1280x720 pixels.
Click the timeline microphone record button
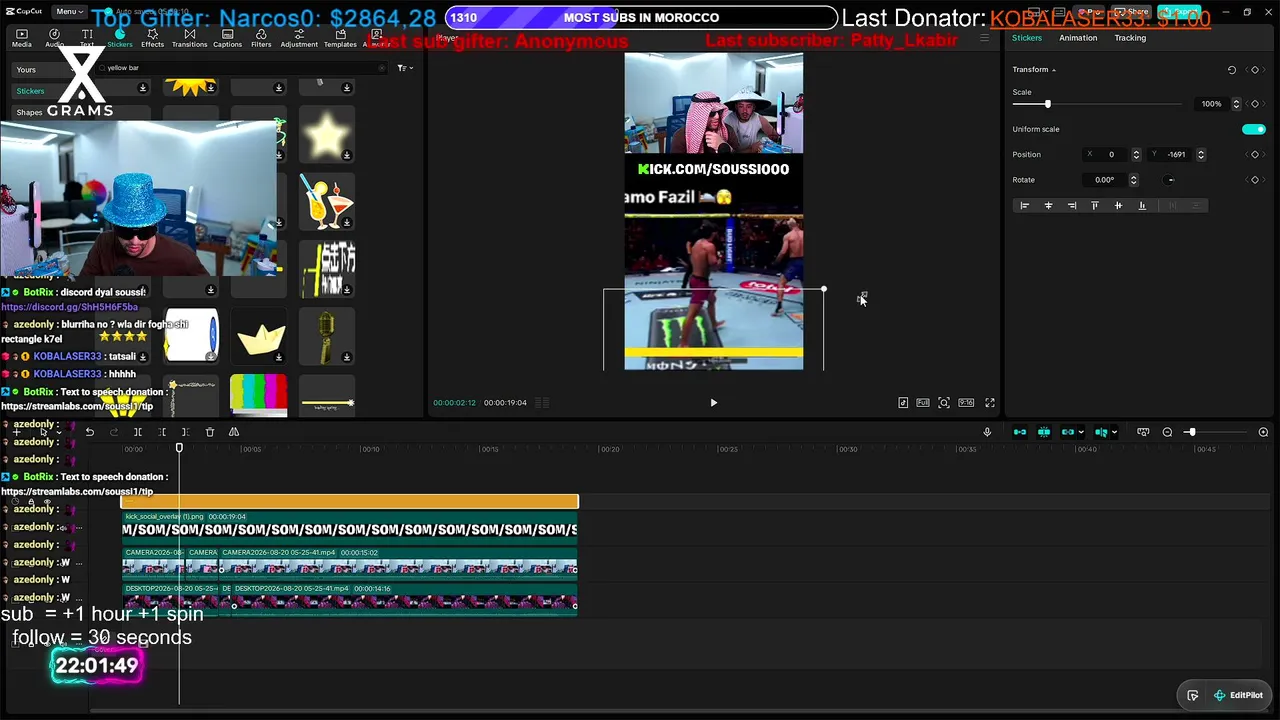(987, 432)
